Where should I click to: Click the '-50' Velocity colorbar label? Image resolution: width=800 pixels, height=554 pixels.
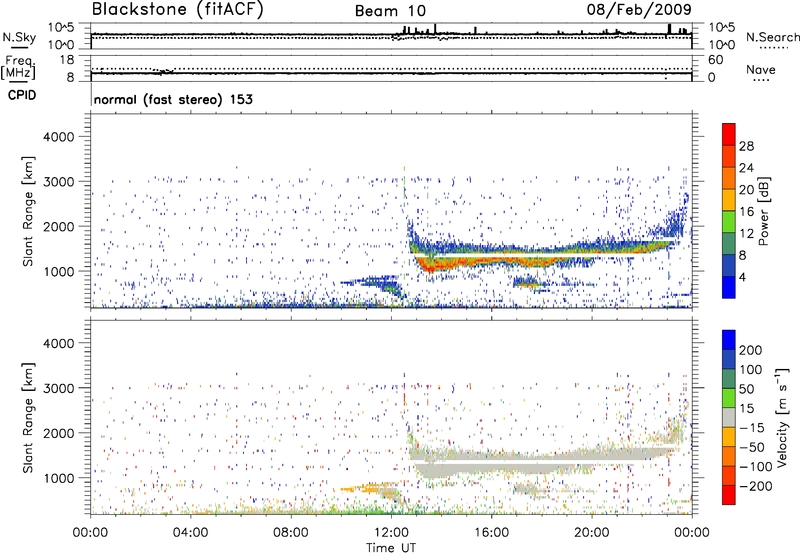coord(752,447)
